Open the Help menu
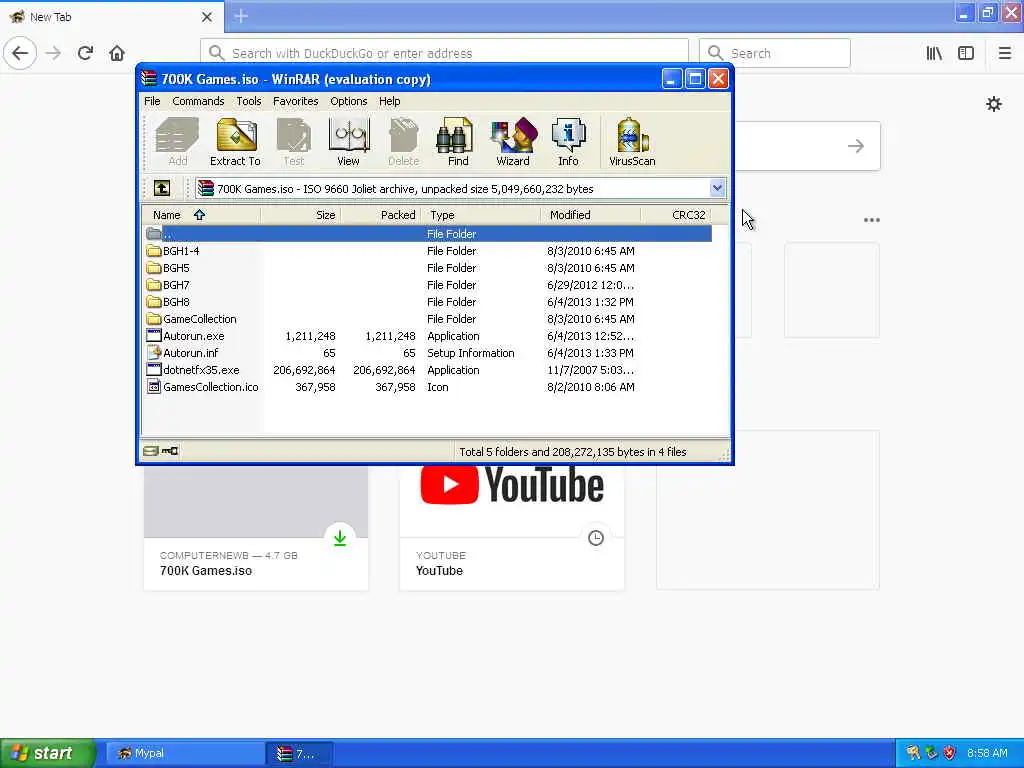1024x768 pixels. pyautogui.click(x=389, y=101)
